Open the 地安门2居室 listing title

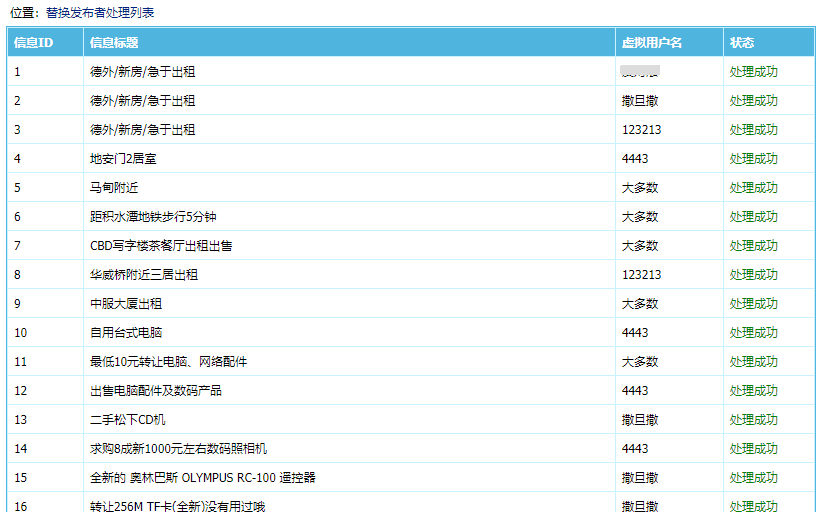point(123,159)
